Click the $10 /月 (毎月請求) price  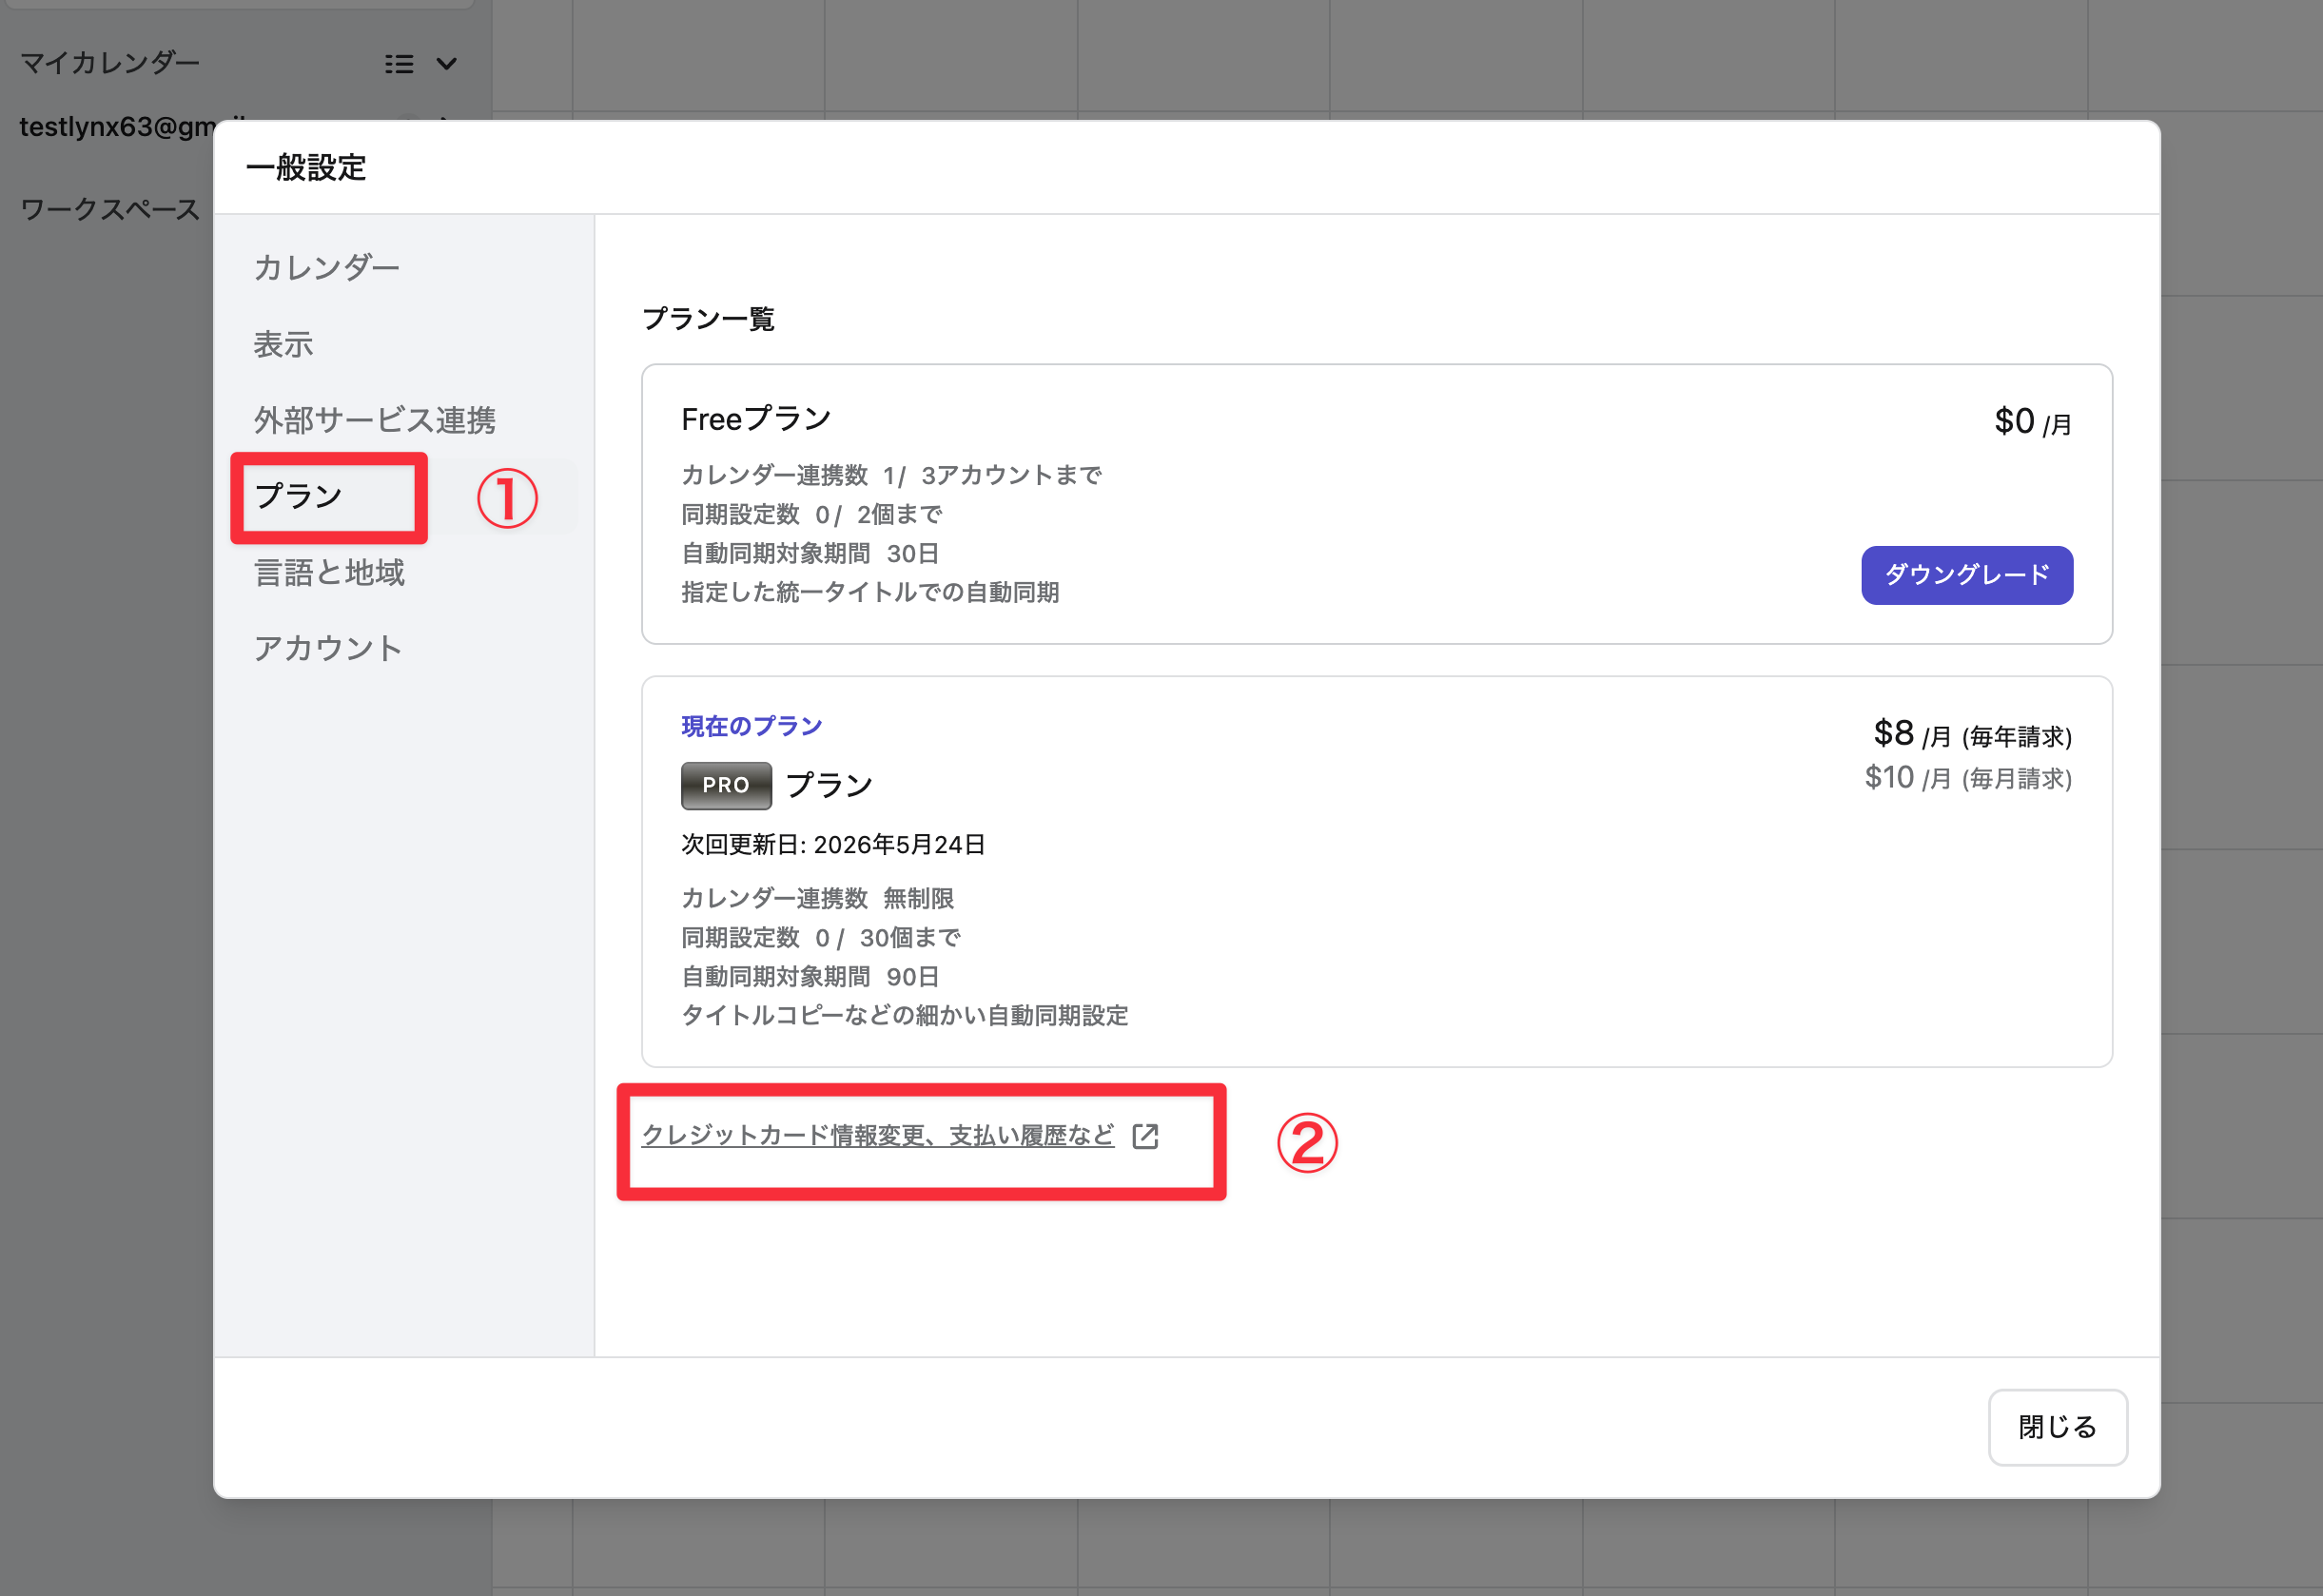click(1968, 778)
